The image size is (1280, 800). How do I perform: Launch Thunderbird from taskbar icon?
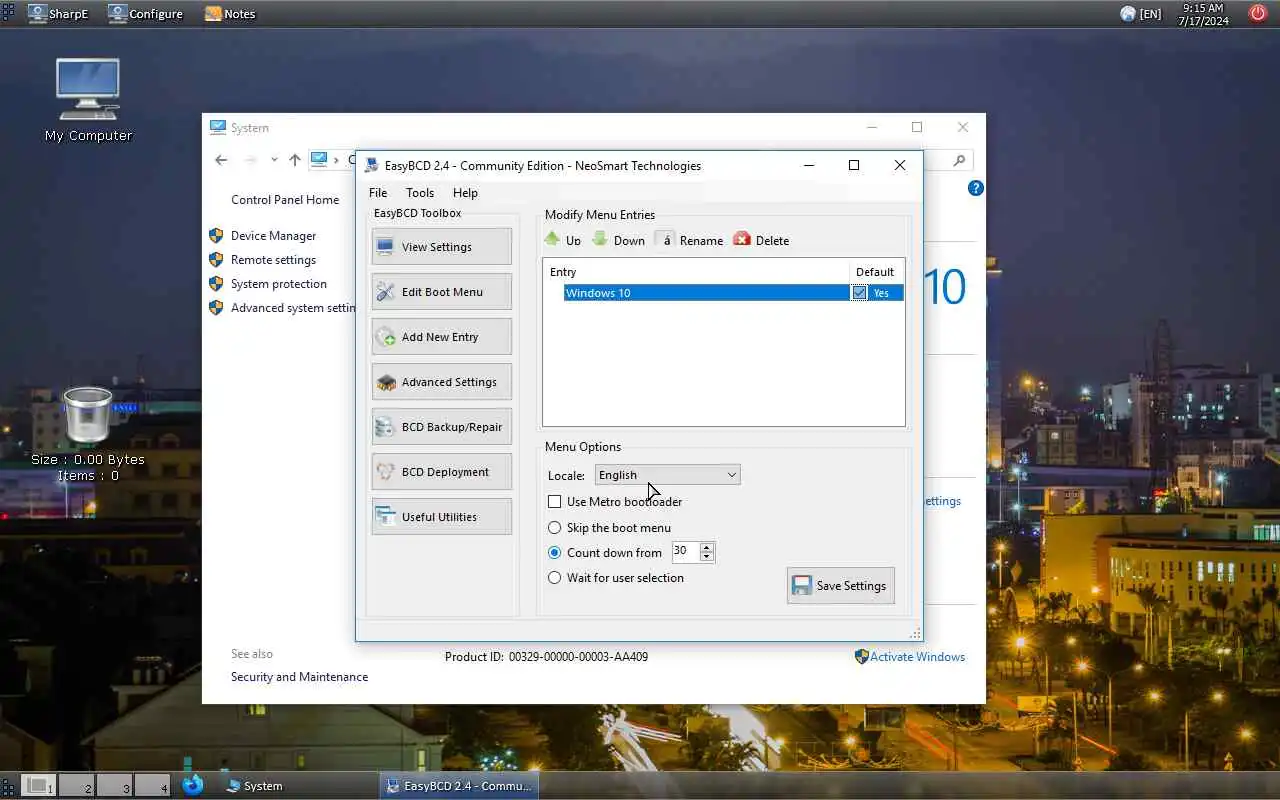tap(193, 785)
